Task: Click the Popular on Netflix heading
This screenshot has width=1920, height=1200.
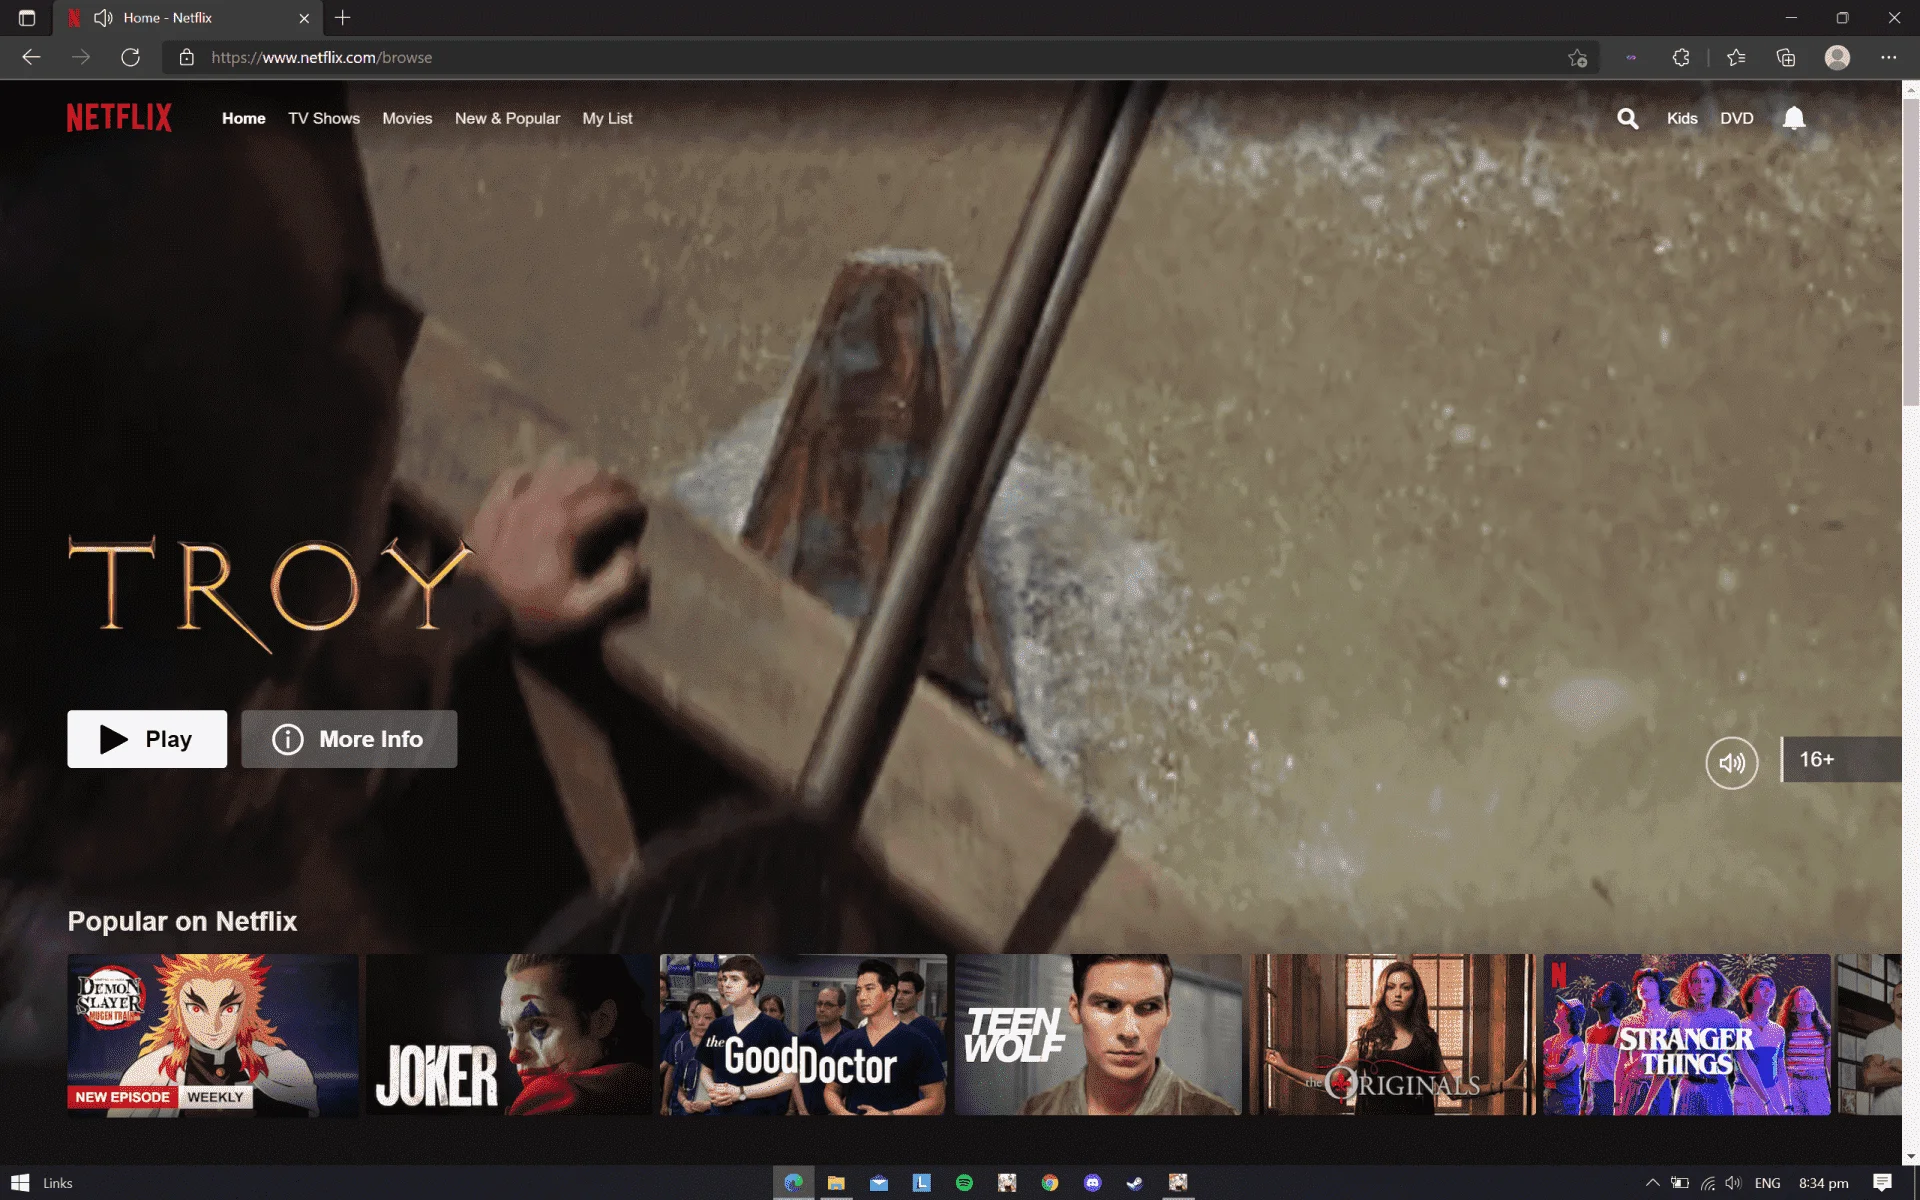Action: (x=182, y=921)
